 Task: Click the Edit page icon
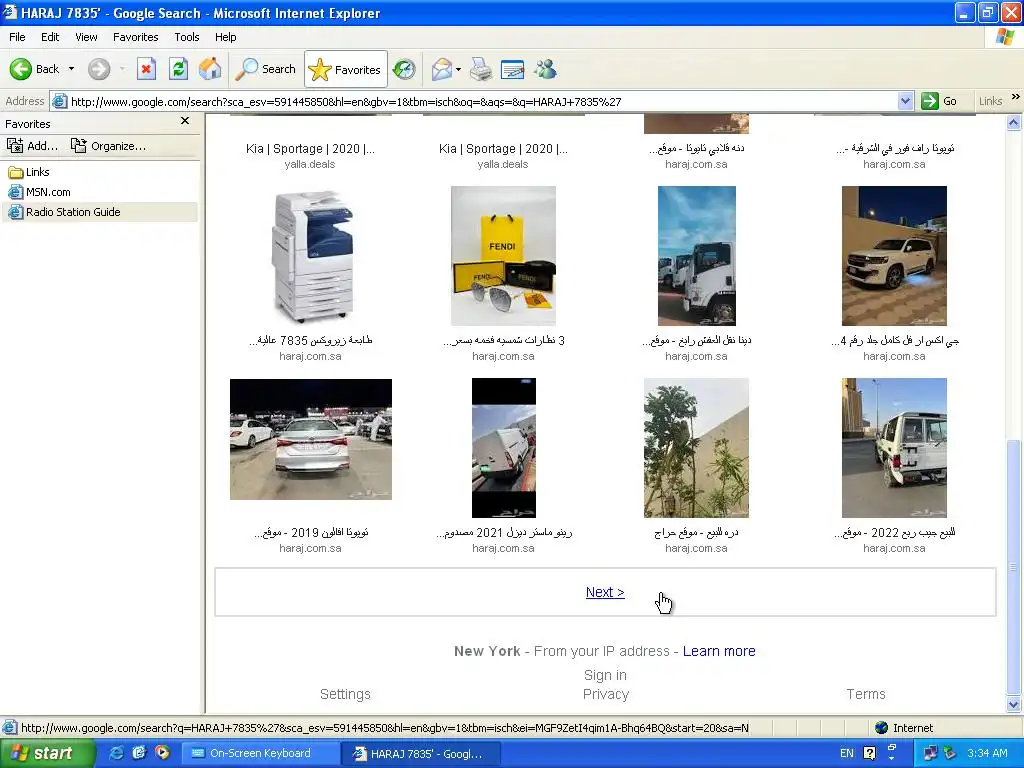pyautogui.click(x=513, y=69)
